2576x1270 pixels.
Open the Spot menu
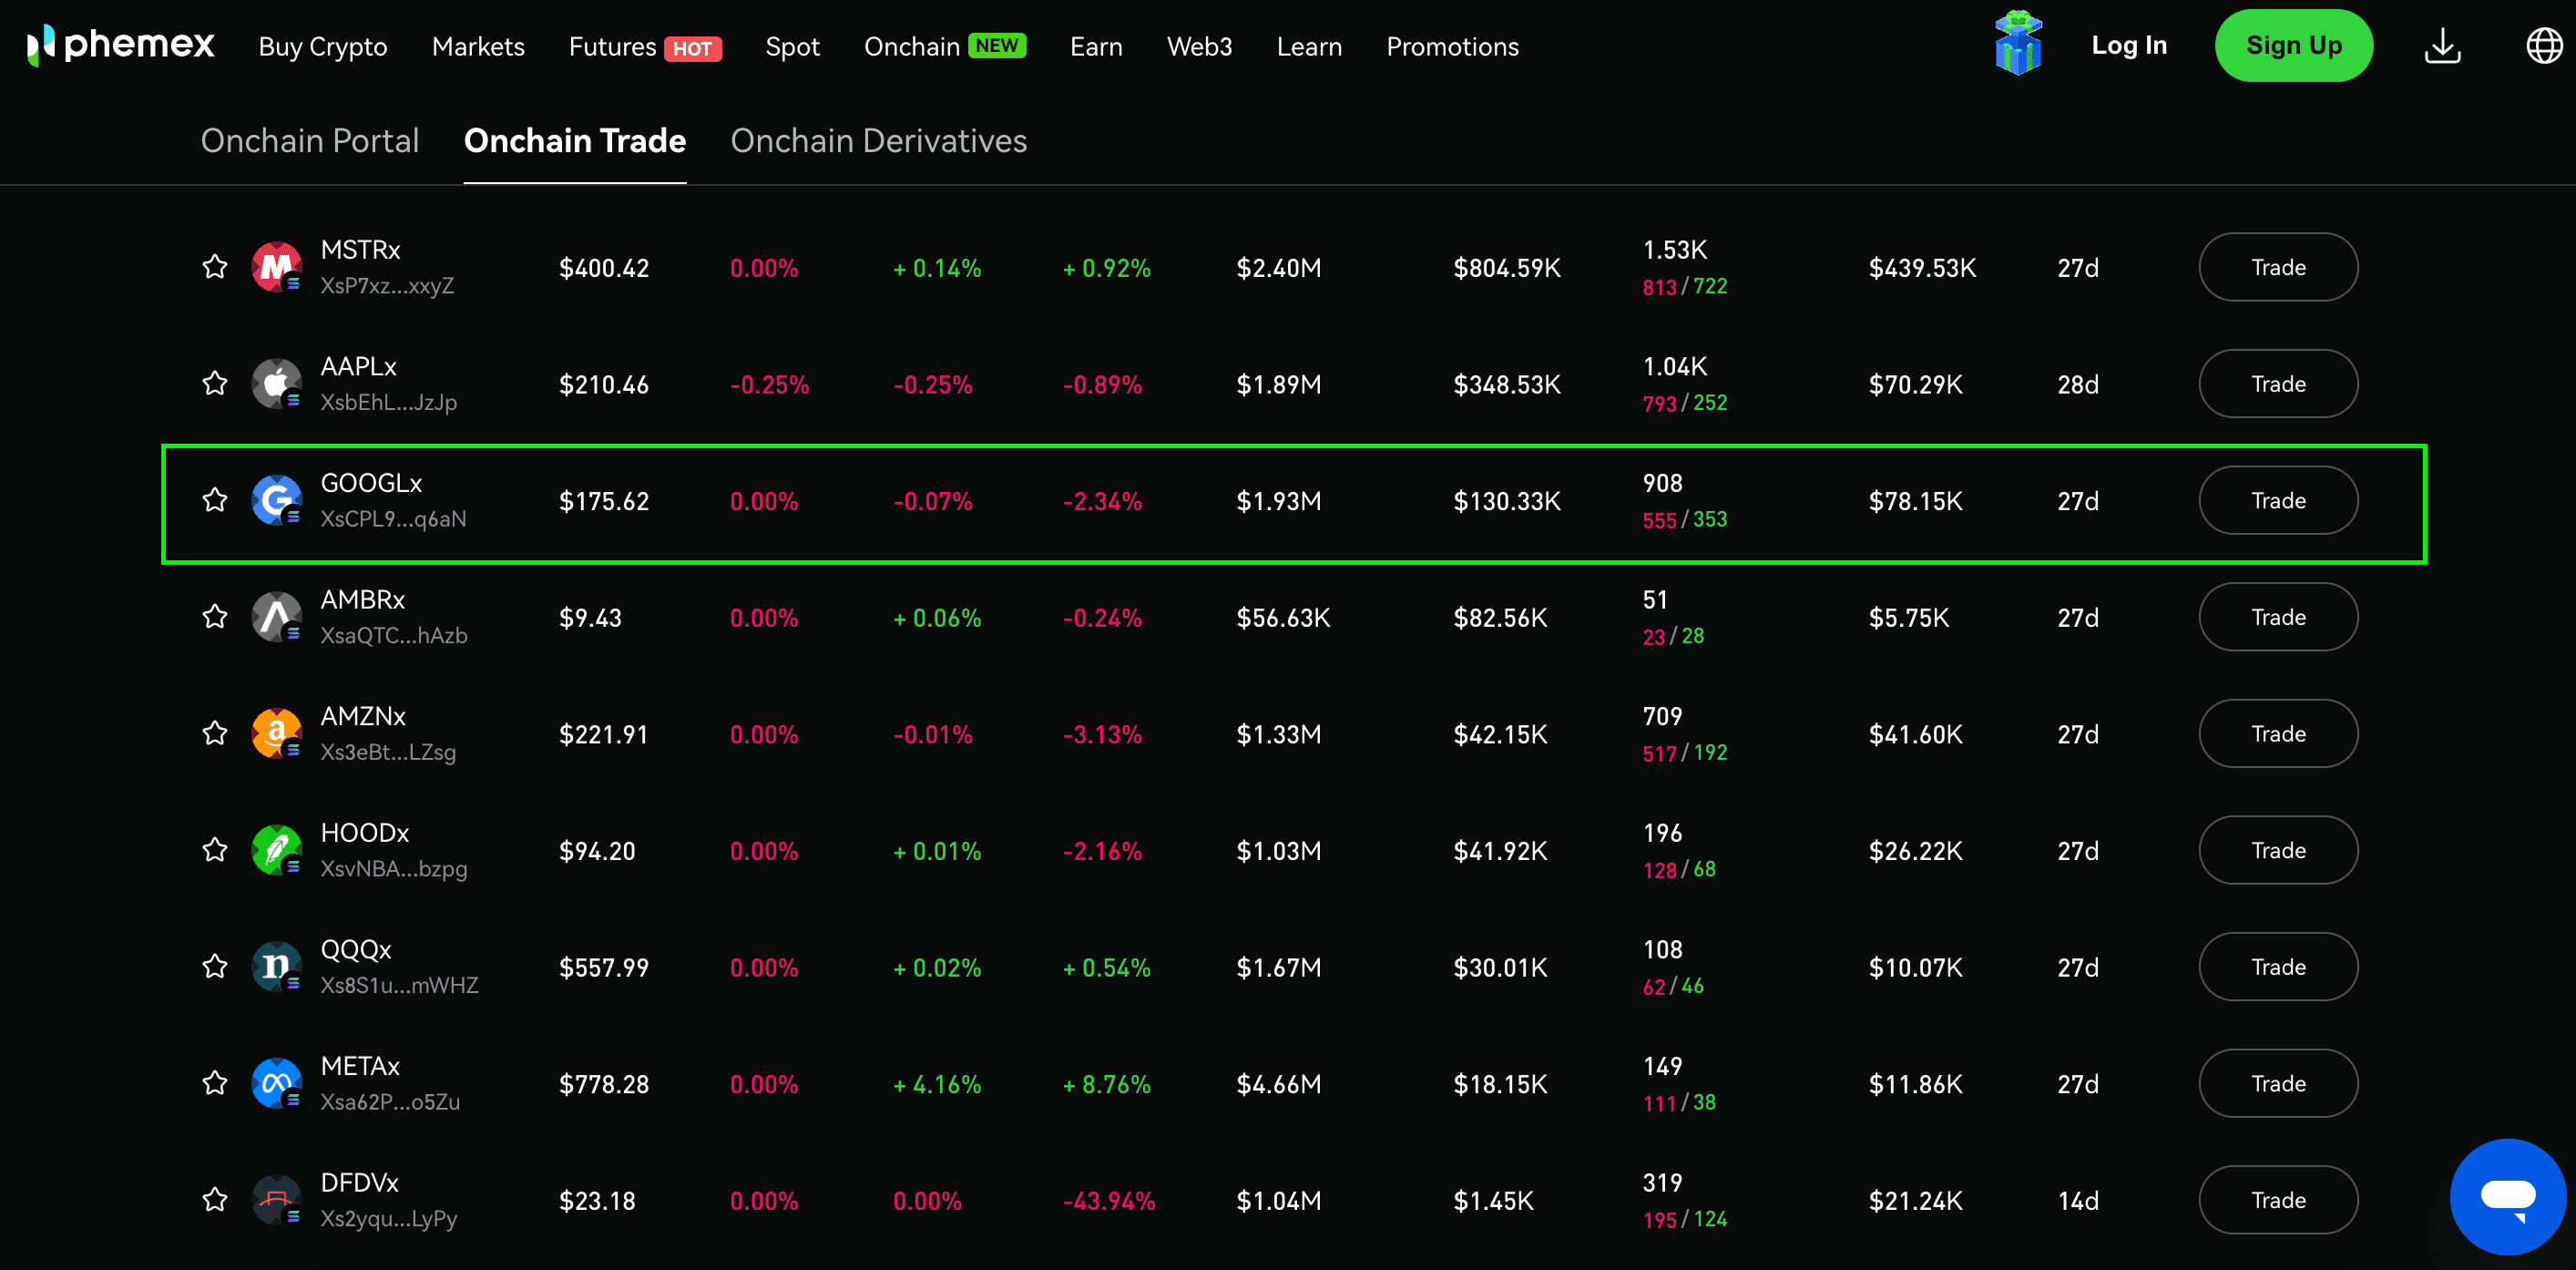tap(792, 47)
